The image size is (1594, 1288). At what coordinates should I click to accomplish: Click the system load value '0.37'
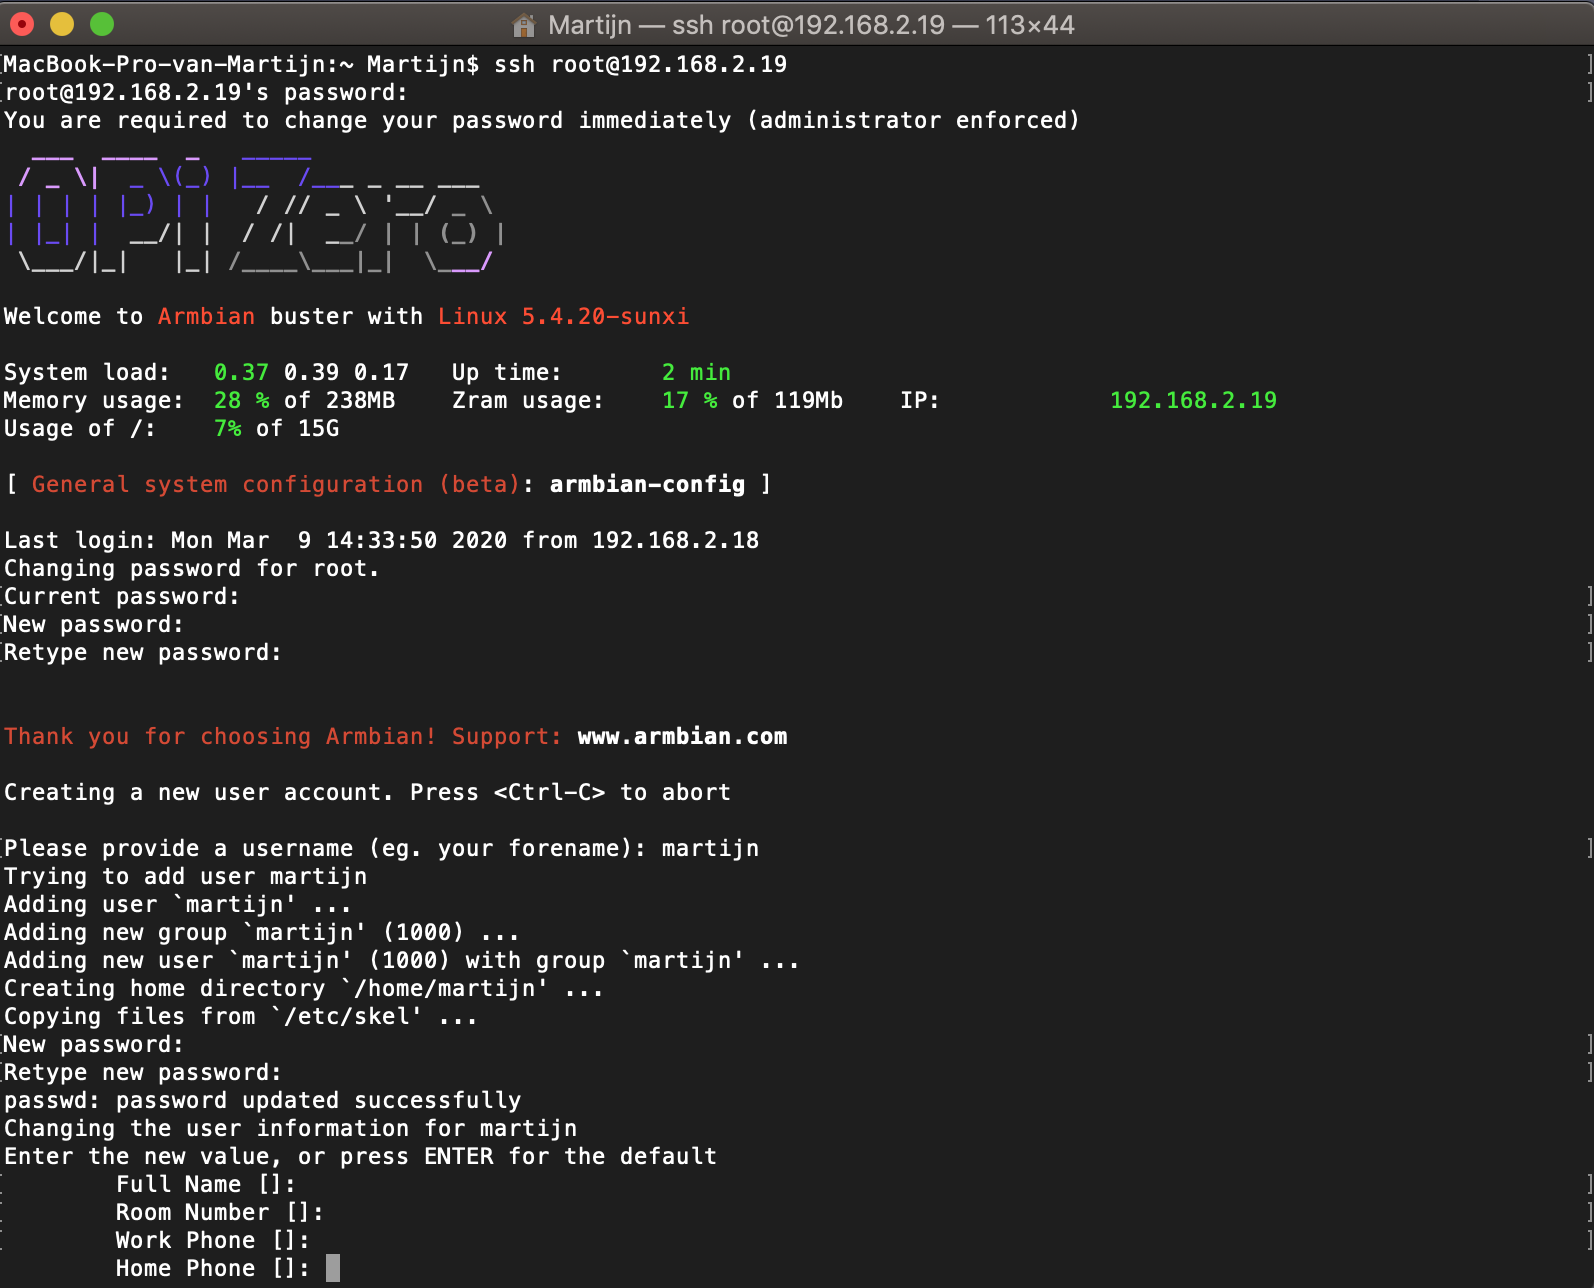point(241,372)
